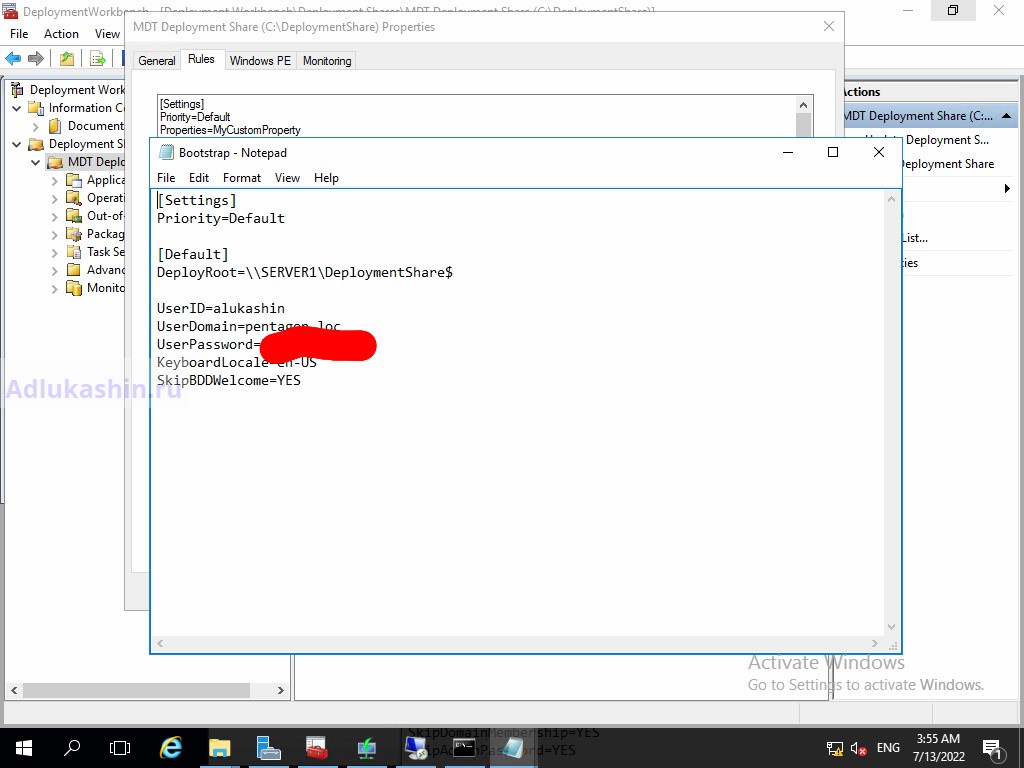
Task: Open Internet Explorer from the taskbar
Action: tap(171, 747)
